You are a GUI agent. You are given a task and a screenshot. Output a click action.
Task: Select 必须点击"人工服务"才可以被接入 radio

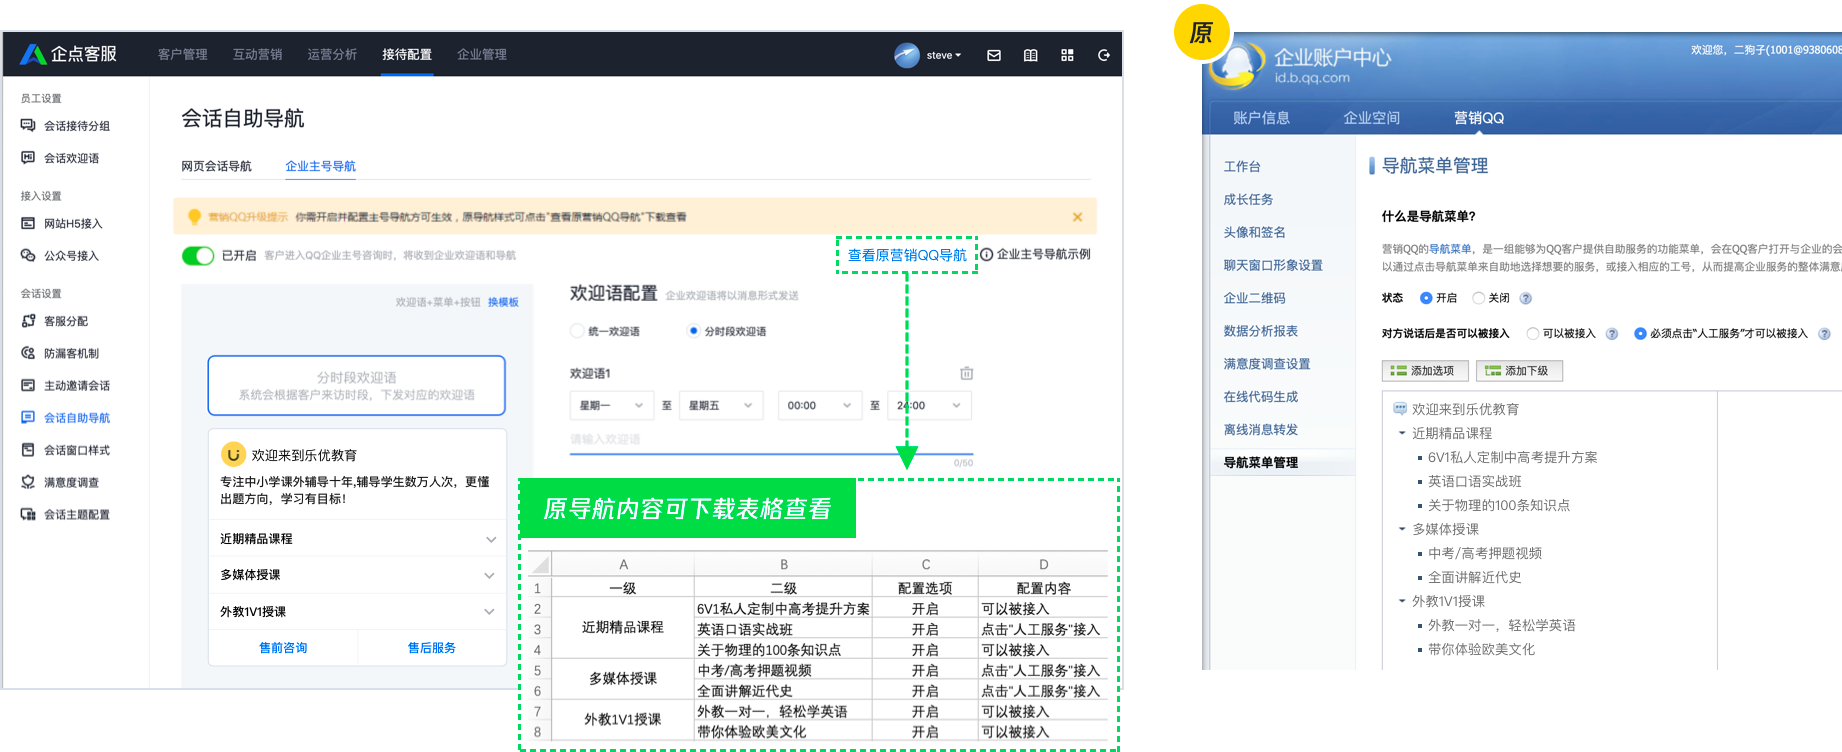point(1640,334)
